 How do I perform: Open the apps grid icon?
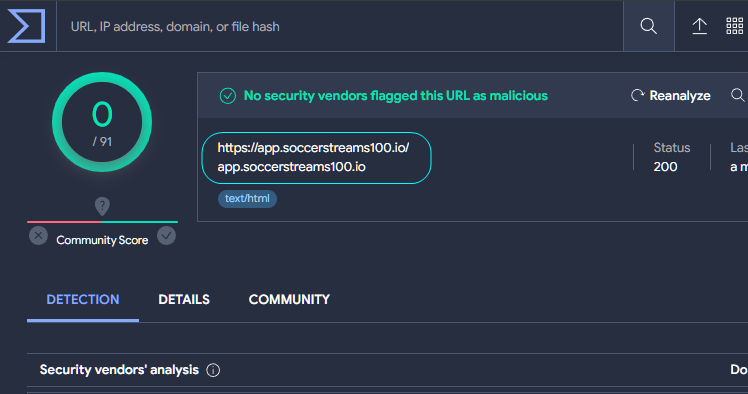735,26
